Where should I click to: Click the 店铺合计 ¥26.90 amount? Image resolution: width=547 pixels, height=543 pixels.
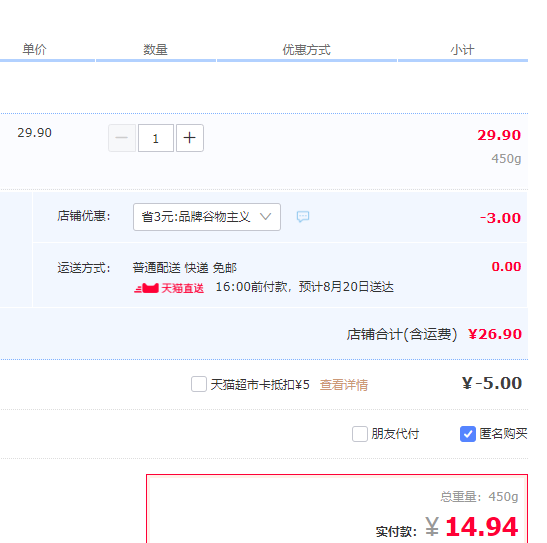click(495, 334)
